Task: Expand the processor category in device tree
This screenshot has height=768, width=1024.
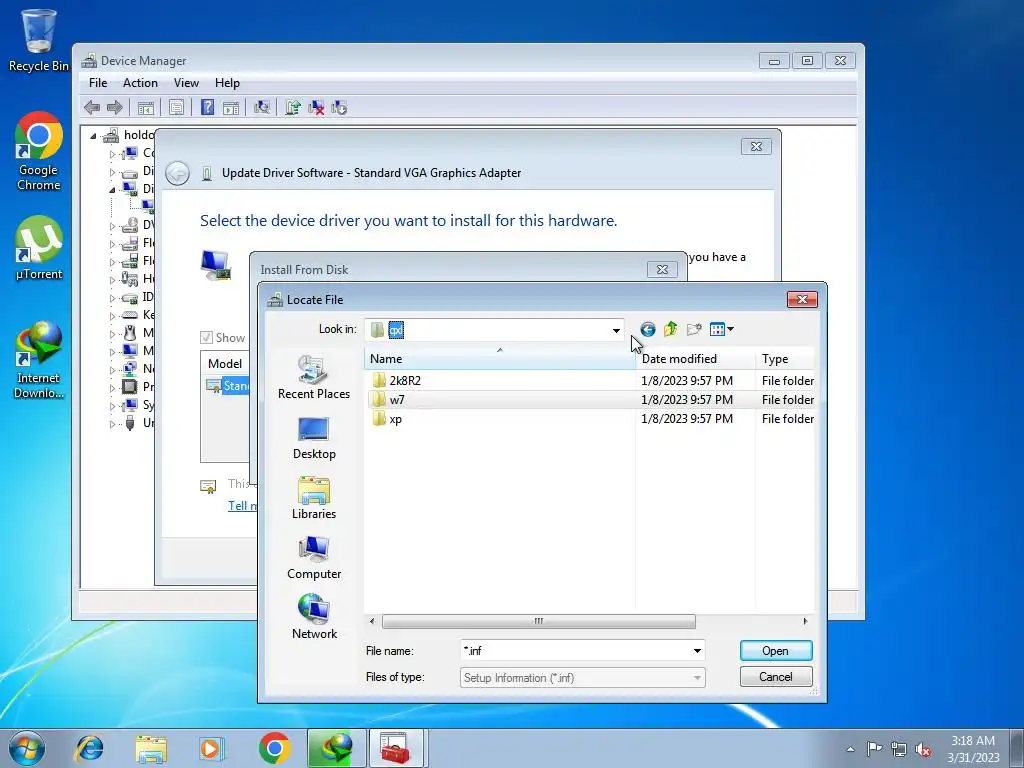Action: coord(112,388)
